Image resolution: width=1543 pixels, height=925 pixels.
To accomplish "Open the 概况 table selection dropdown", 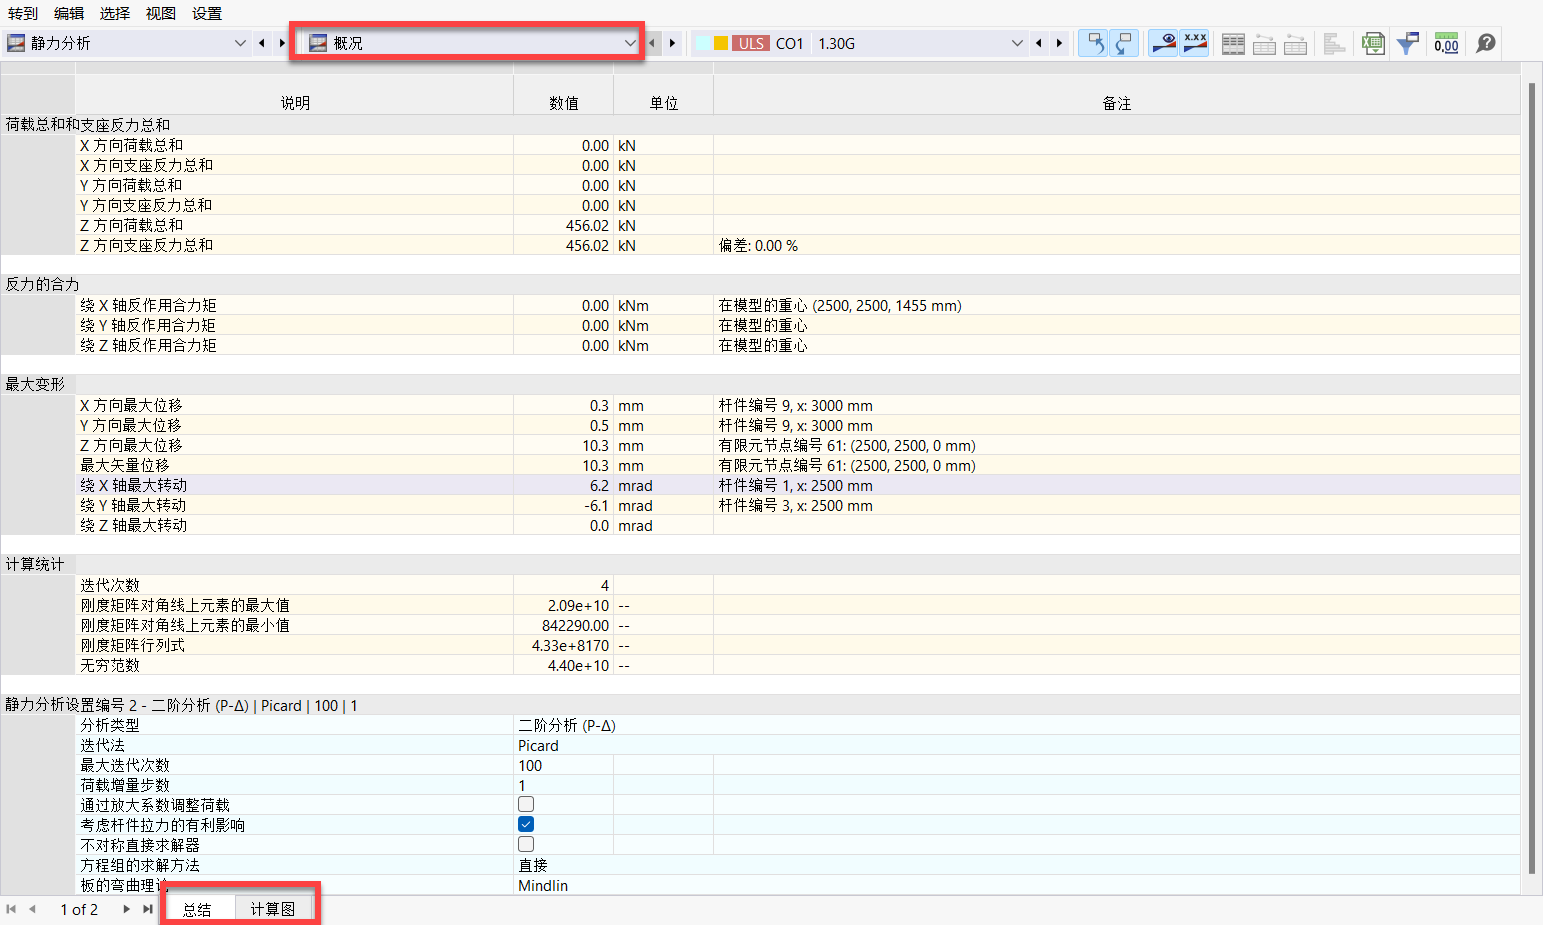I will coord(471,43).
